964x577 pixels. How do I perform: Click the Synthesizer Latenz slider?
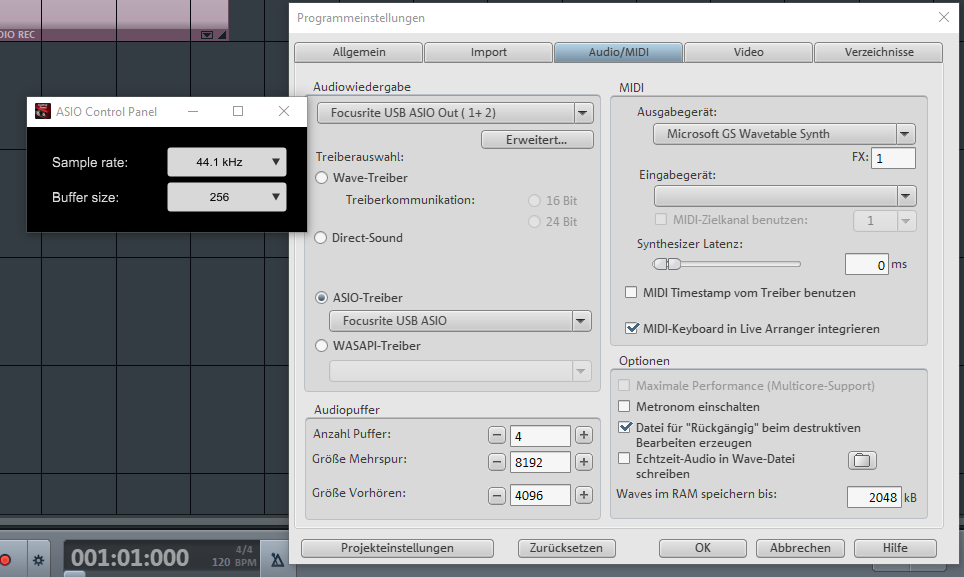pyautogui.click(x=727, y=264)
